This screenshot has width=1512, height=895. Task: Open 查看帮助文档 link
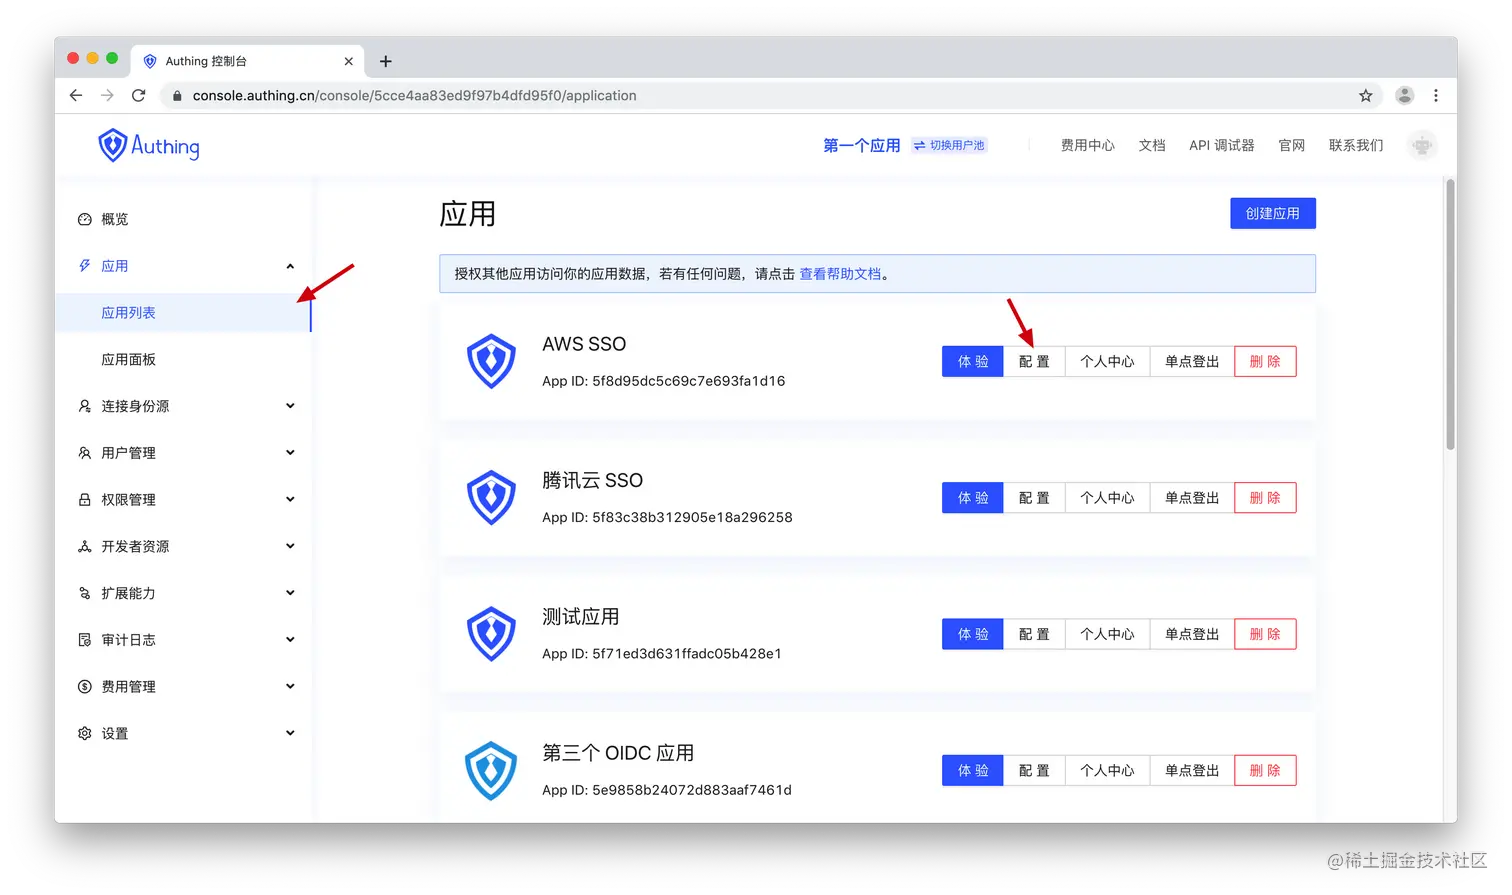pyautogui.click(x=840, y=274)
